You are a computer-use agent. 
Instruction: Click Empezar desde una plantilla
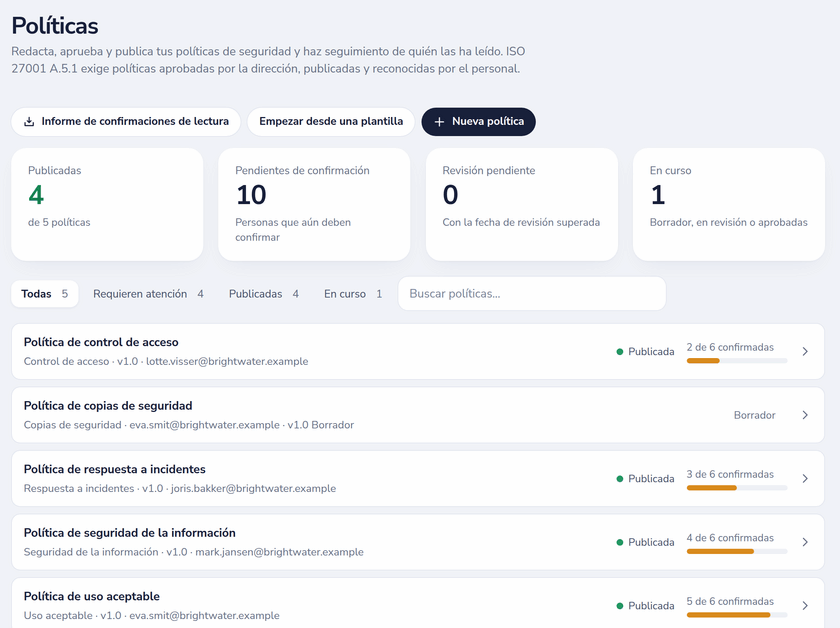[331, 122]
